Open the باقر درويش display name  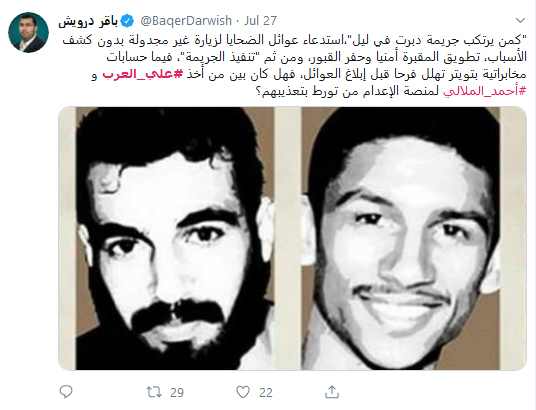tap(88, 21)
